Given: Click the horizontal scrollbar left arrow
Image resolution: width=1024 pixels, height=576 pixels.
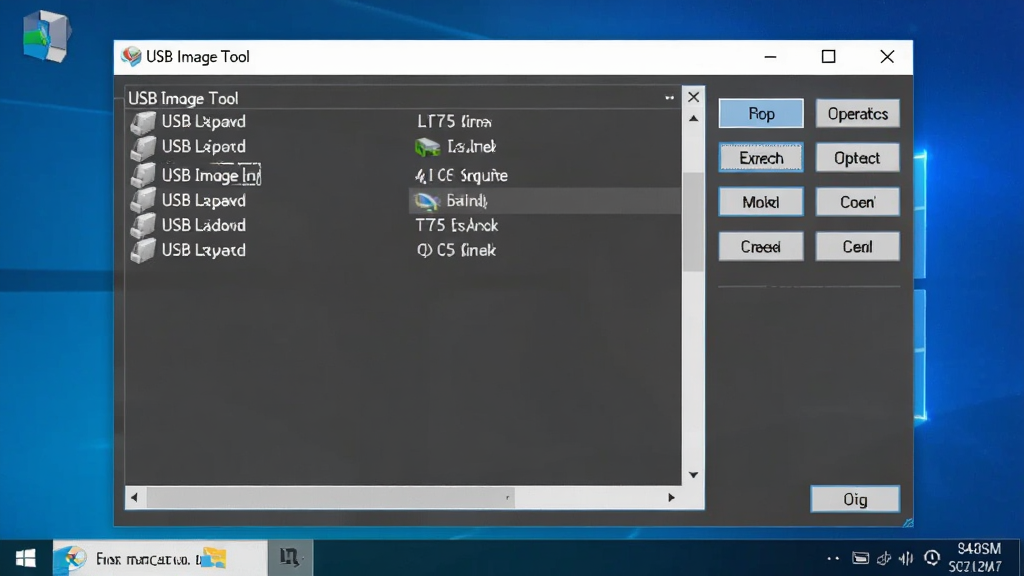Looking at the screenshot, I should tap(135, 498).
